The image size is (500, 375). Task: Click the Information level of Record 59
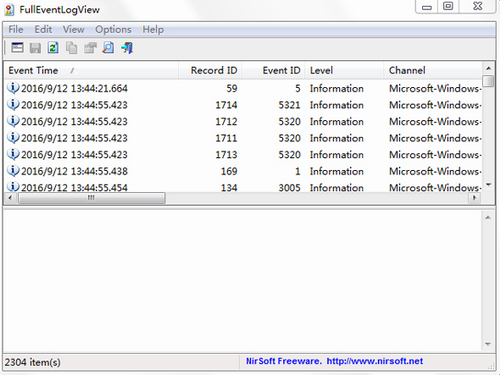click(337, 88)
